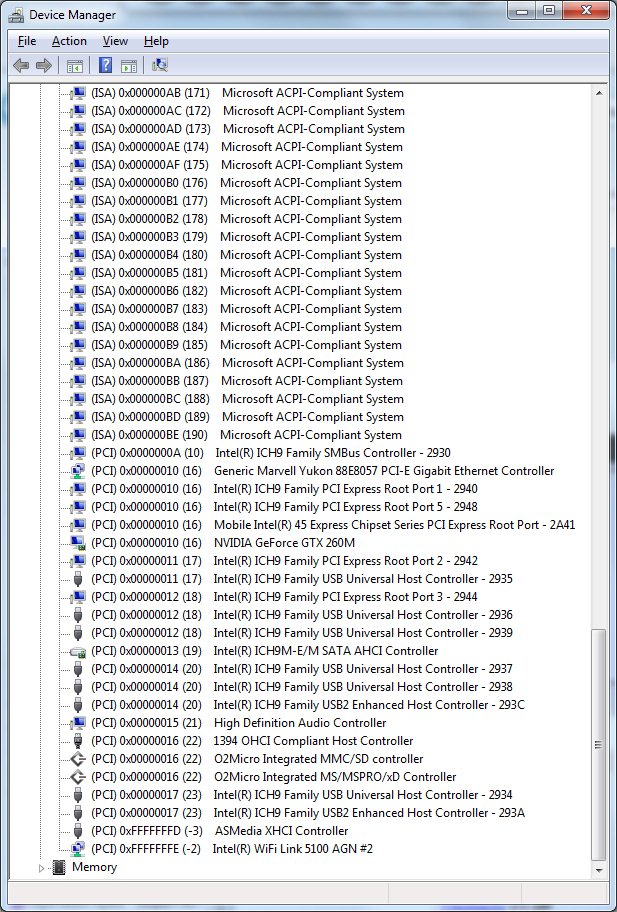Select (ISA) 0x000000B5 (181) ACPI-Compliant System row
Viewport: 617px width, 912px height.
click(247, 273)
